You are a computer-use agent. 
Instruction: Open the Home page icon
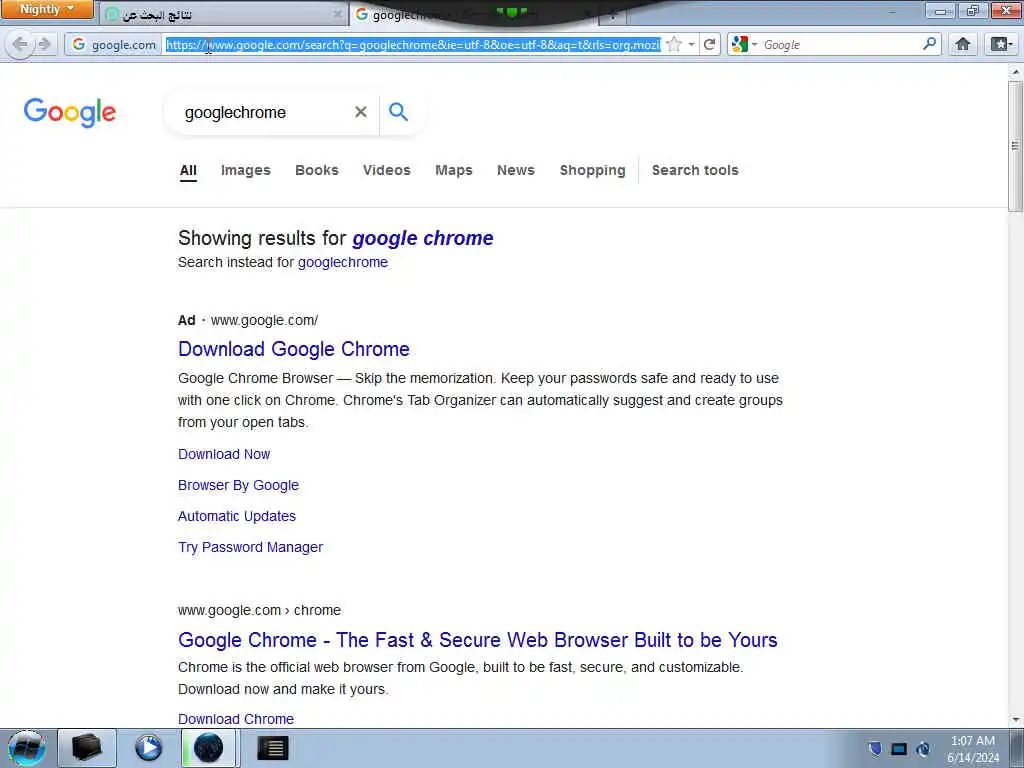(x=963, y=44)
